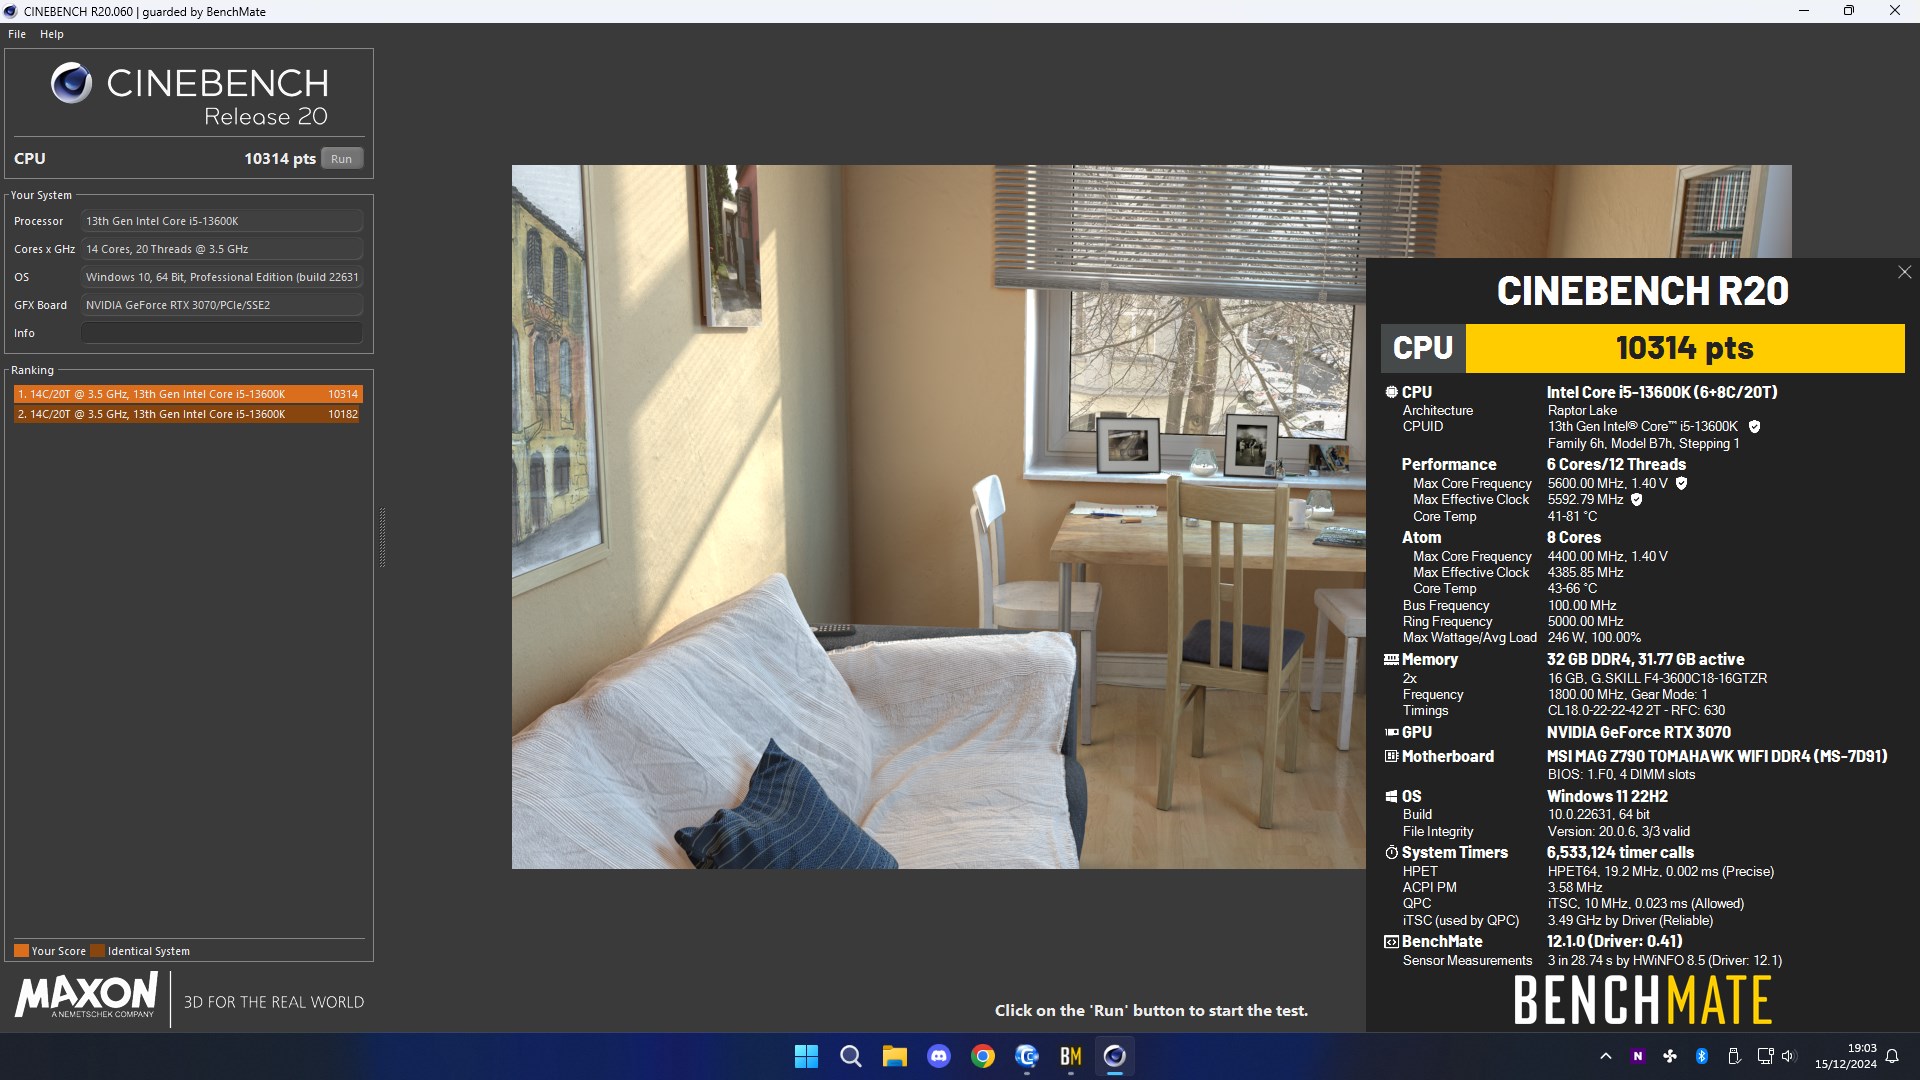
Task: Click the System Timers clock icon
Action: pyautogui.click(x=1391, y=853)
